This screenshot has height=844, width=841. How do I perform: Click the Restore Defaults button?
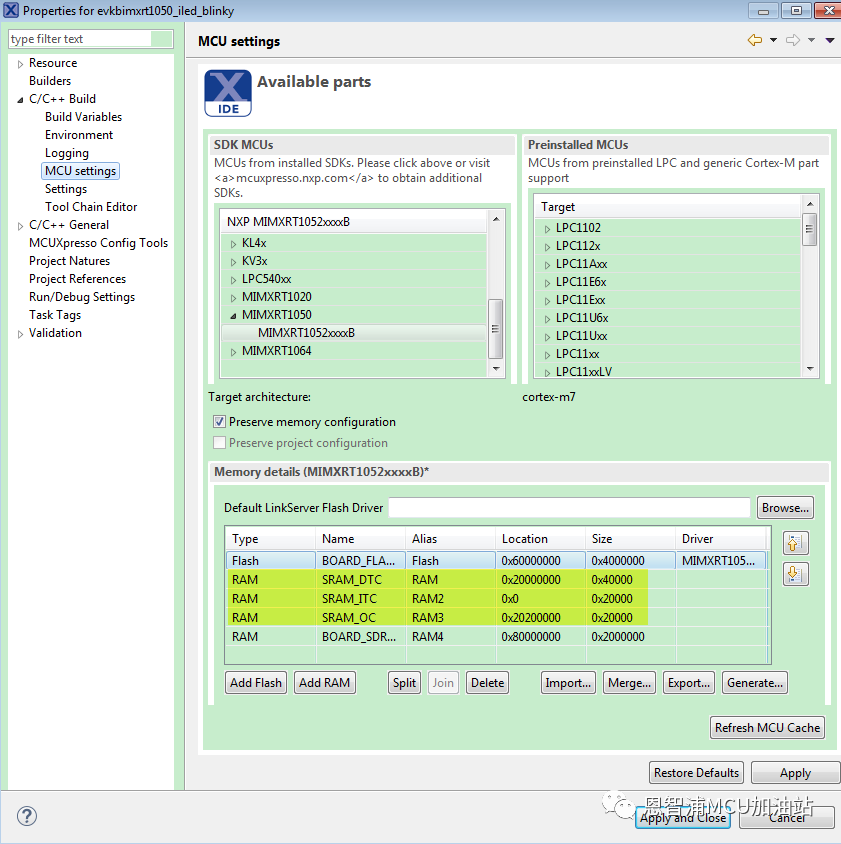(696, 773)
